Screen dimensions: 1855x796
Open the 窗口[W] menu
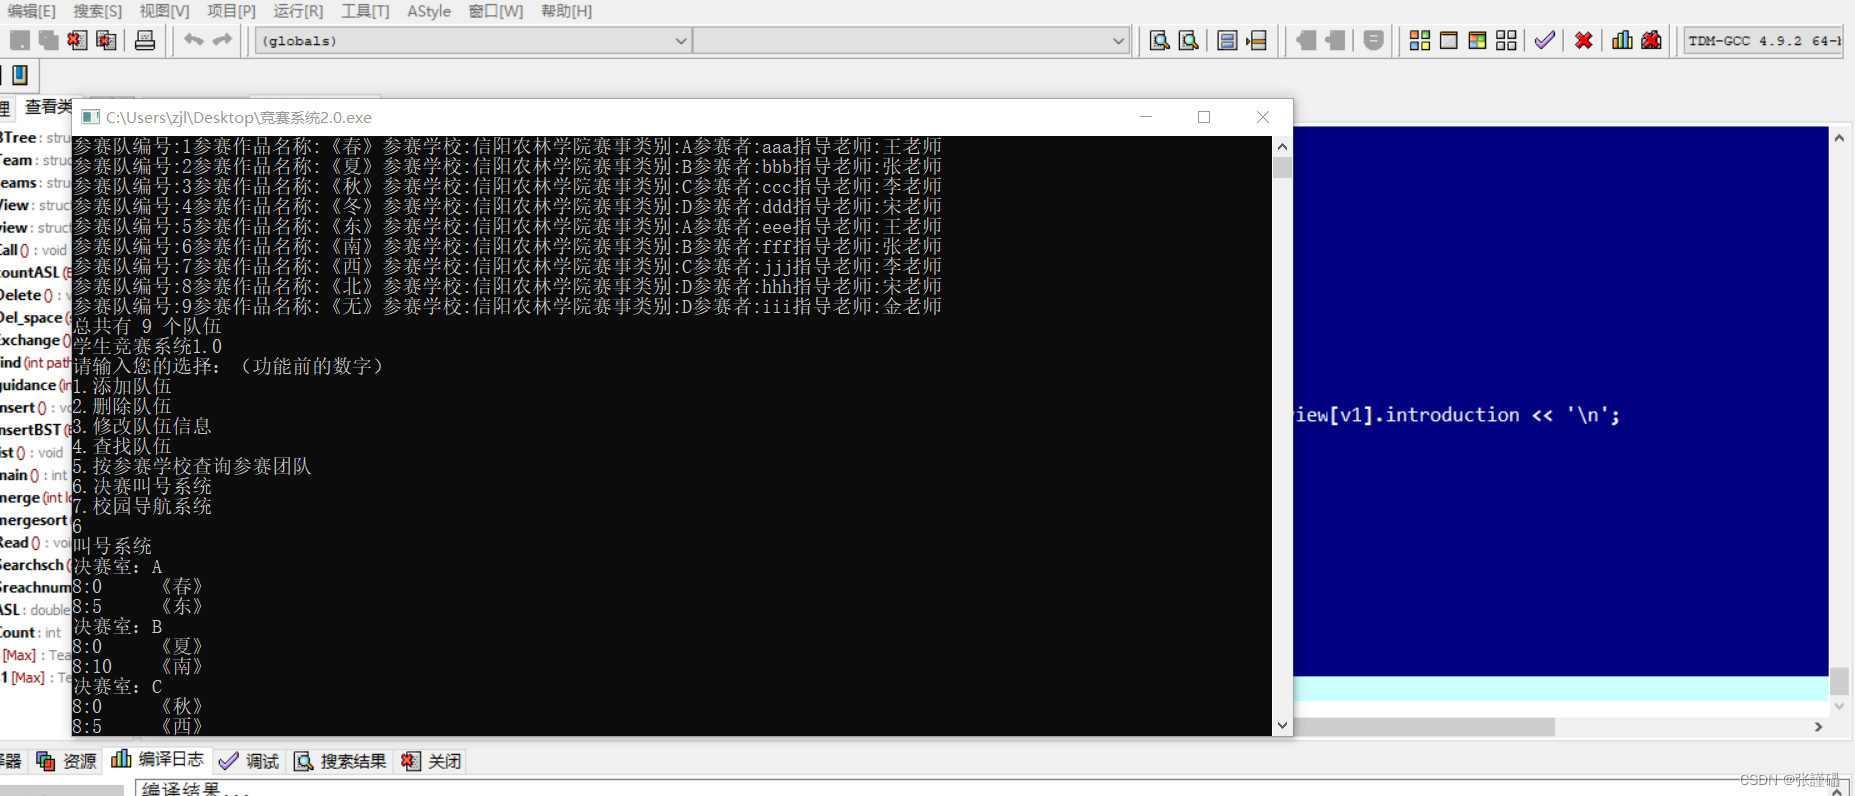(x=496, y=11)
